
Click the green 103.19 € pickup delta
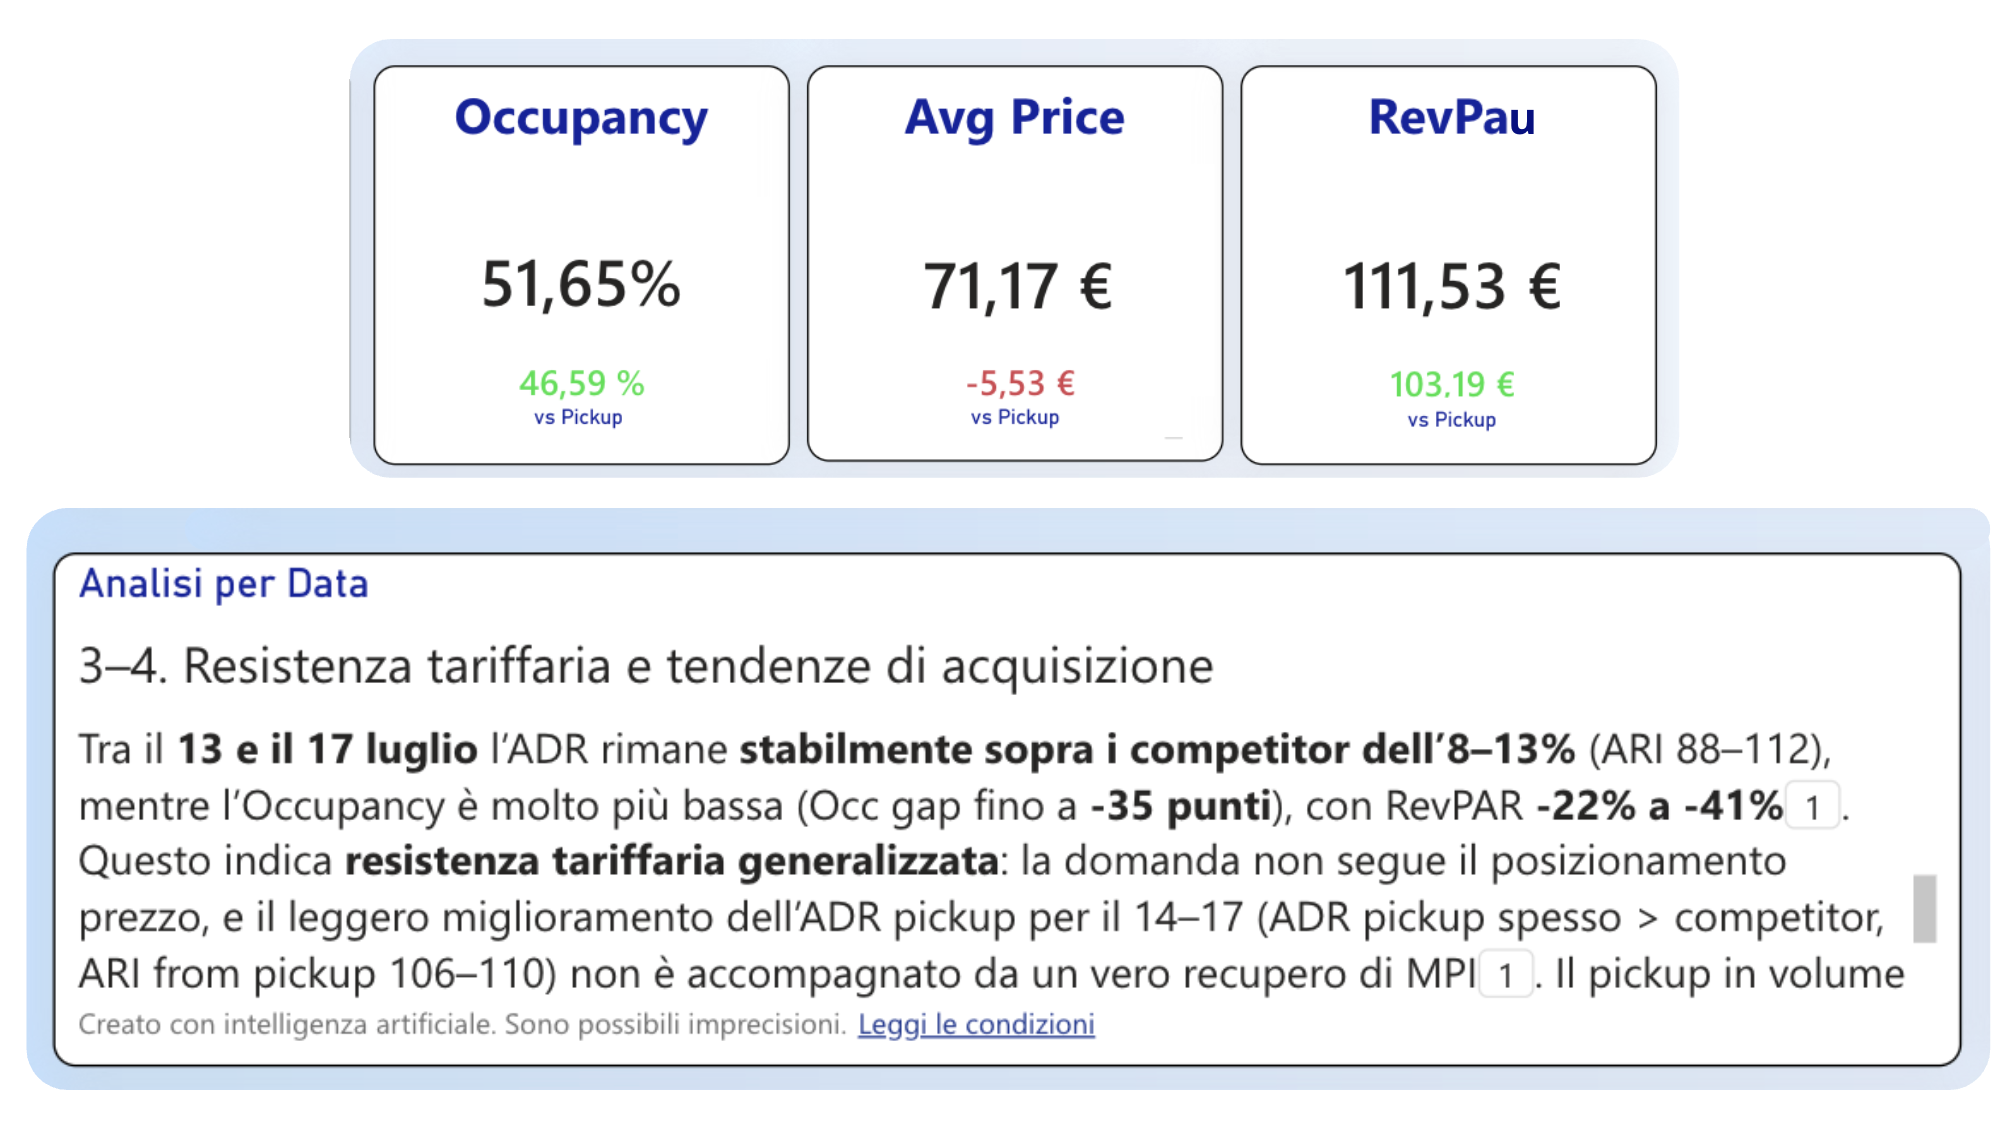pos(1452,384)
